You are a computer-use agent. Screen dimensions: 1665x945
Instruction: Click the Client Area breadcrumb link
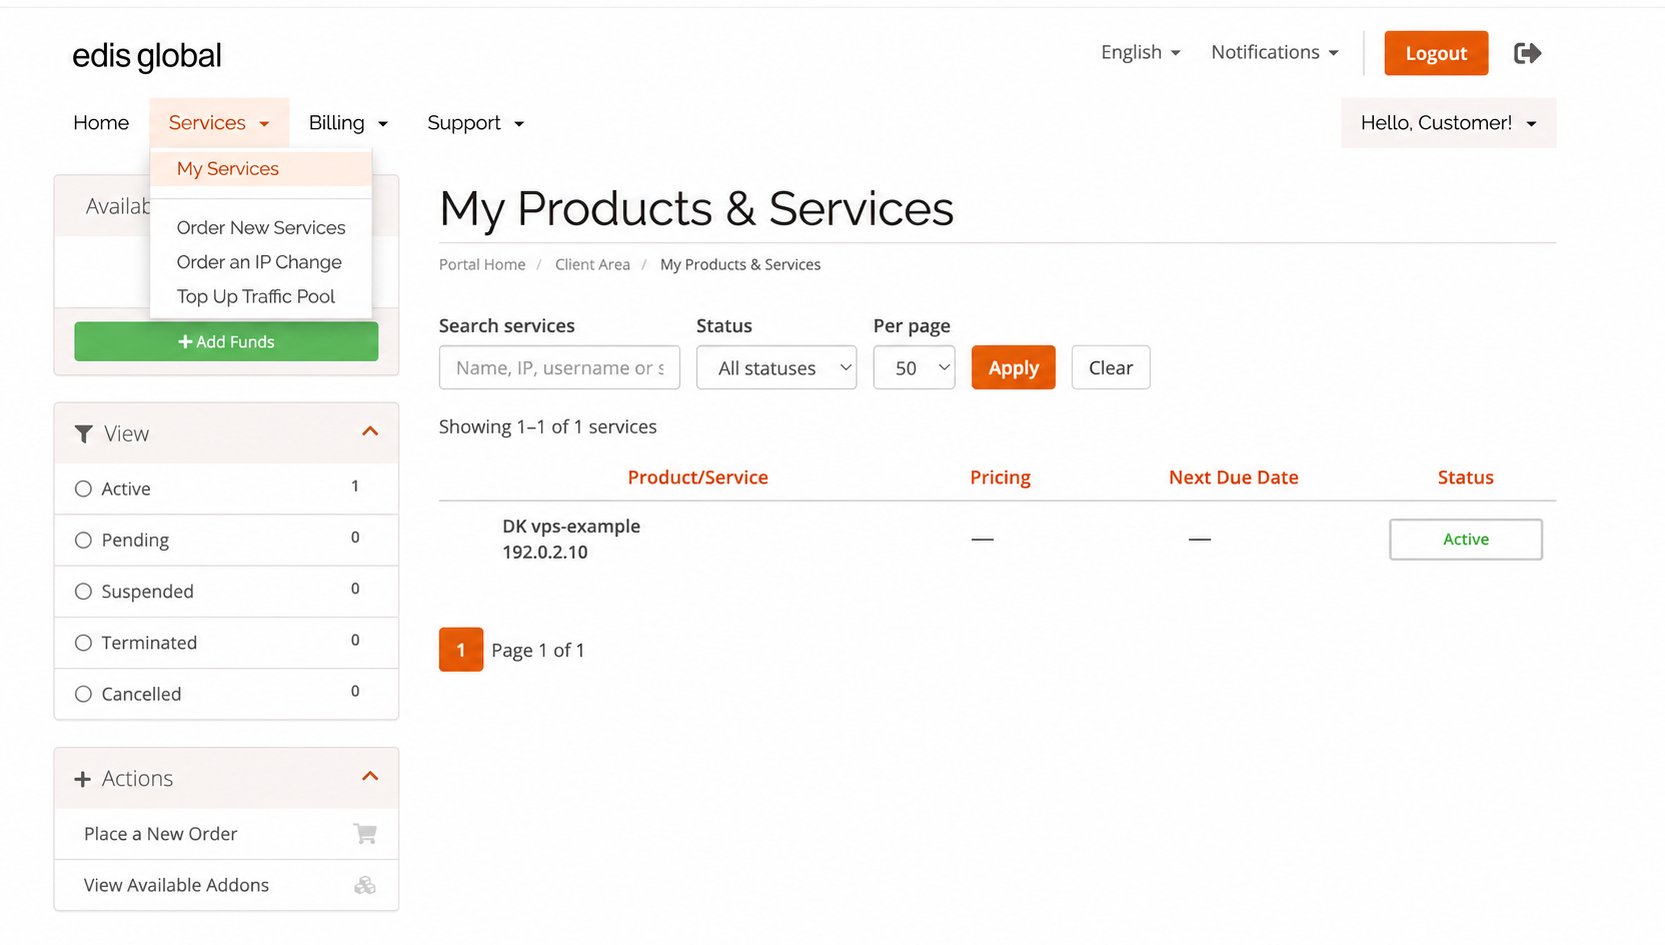[592, 265]
